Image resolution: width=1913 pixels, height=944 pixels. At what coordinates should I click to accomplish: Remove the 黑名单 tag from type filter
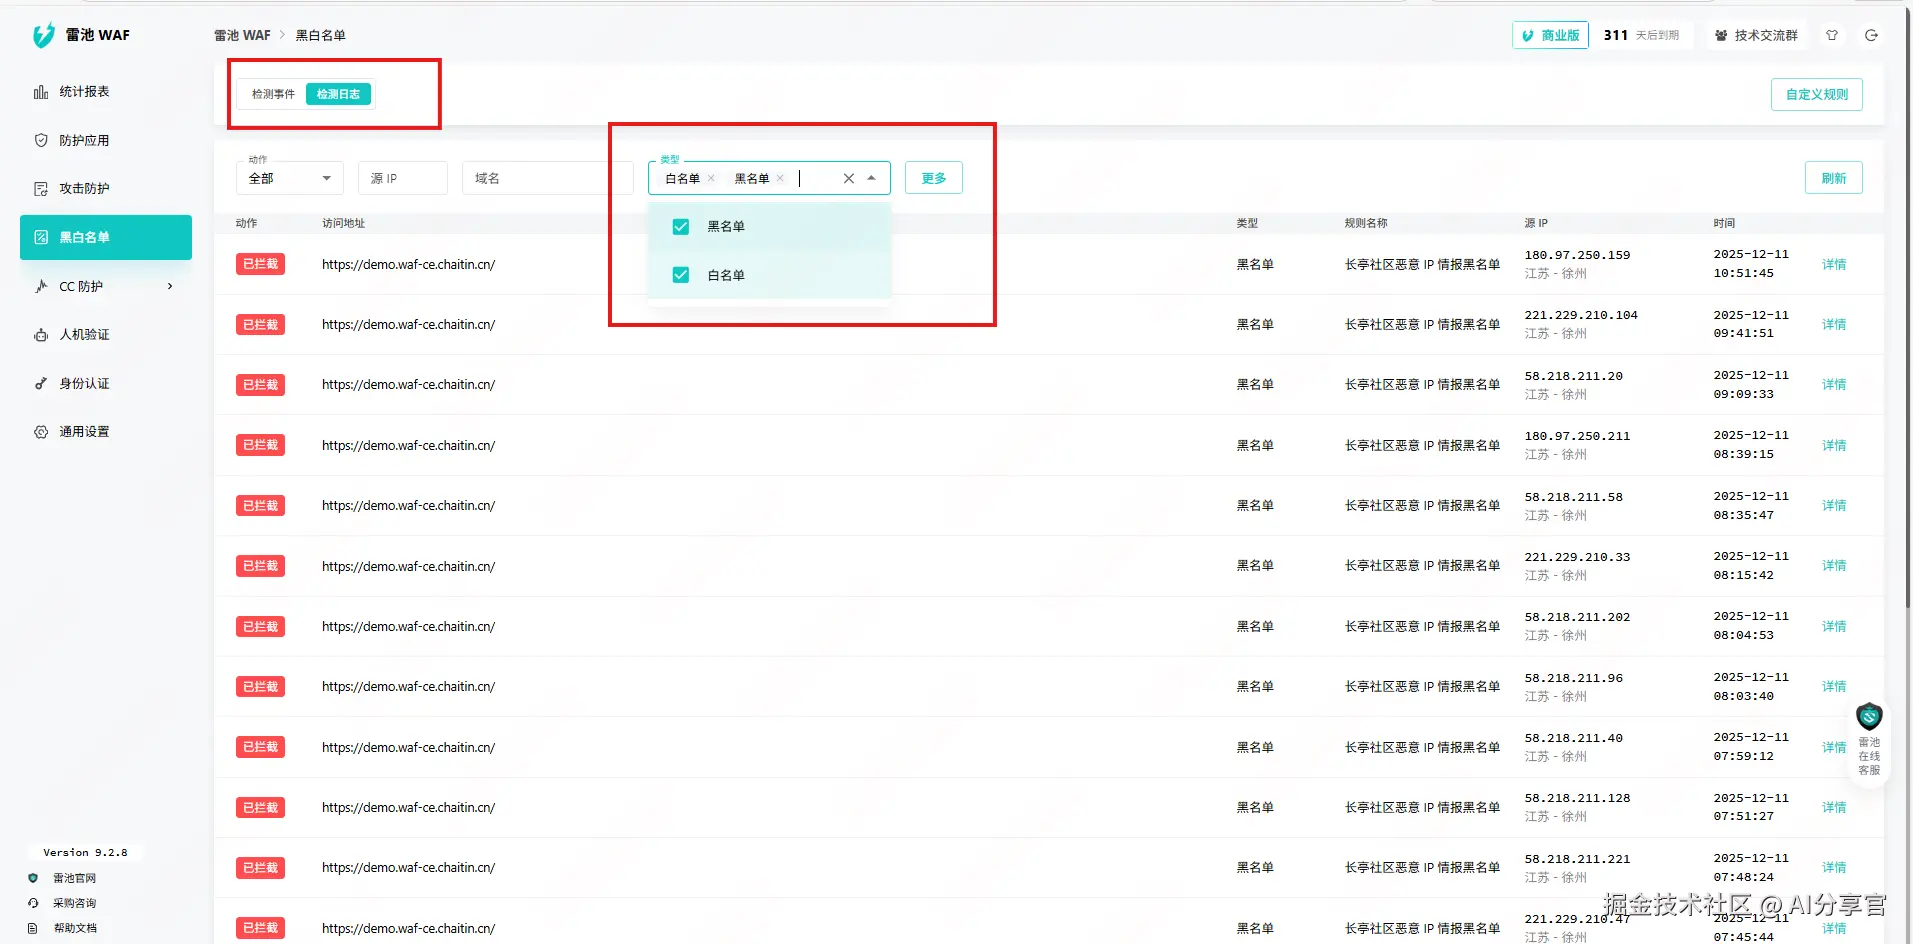[x=780, y=178]
